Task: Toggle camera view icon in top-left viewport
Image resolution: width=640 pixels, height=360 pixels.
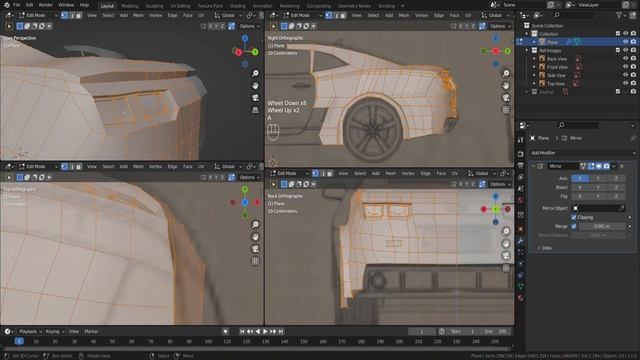Action: tap(255, 98)
